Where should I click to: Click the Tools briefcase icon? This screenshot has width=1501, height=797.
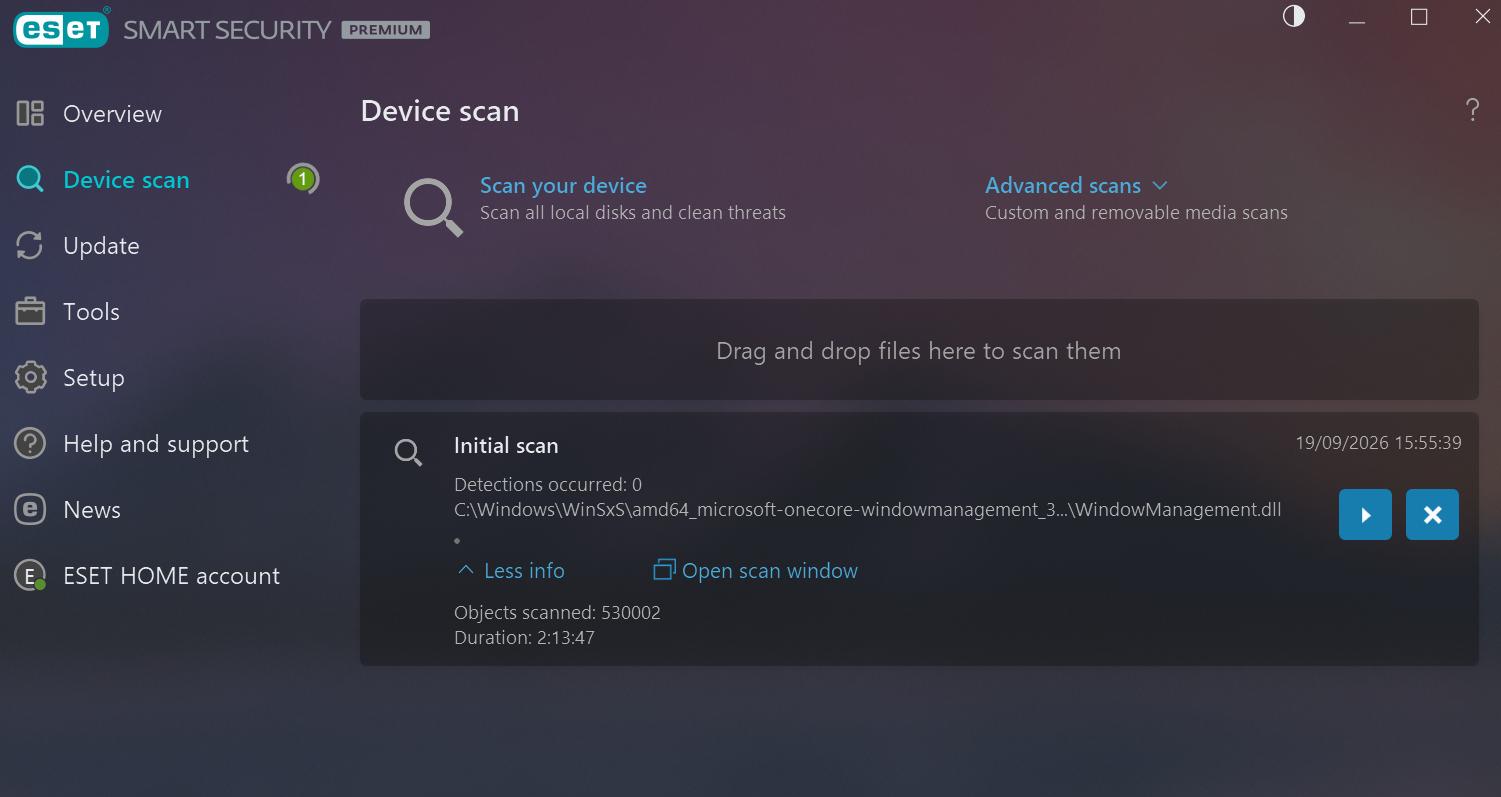click(x=30, y=312)
